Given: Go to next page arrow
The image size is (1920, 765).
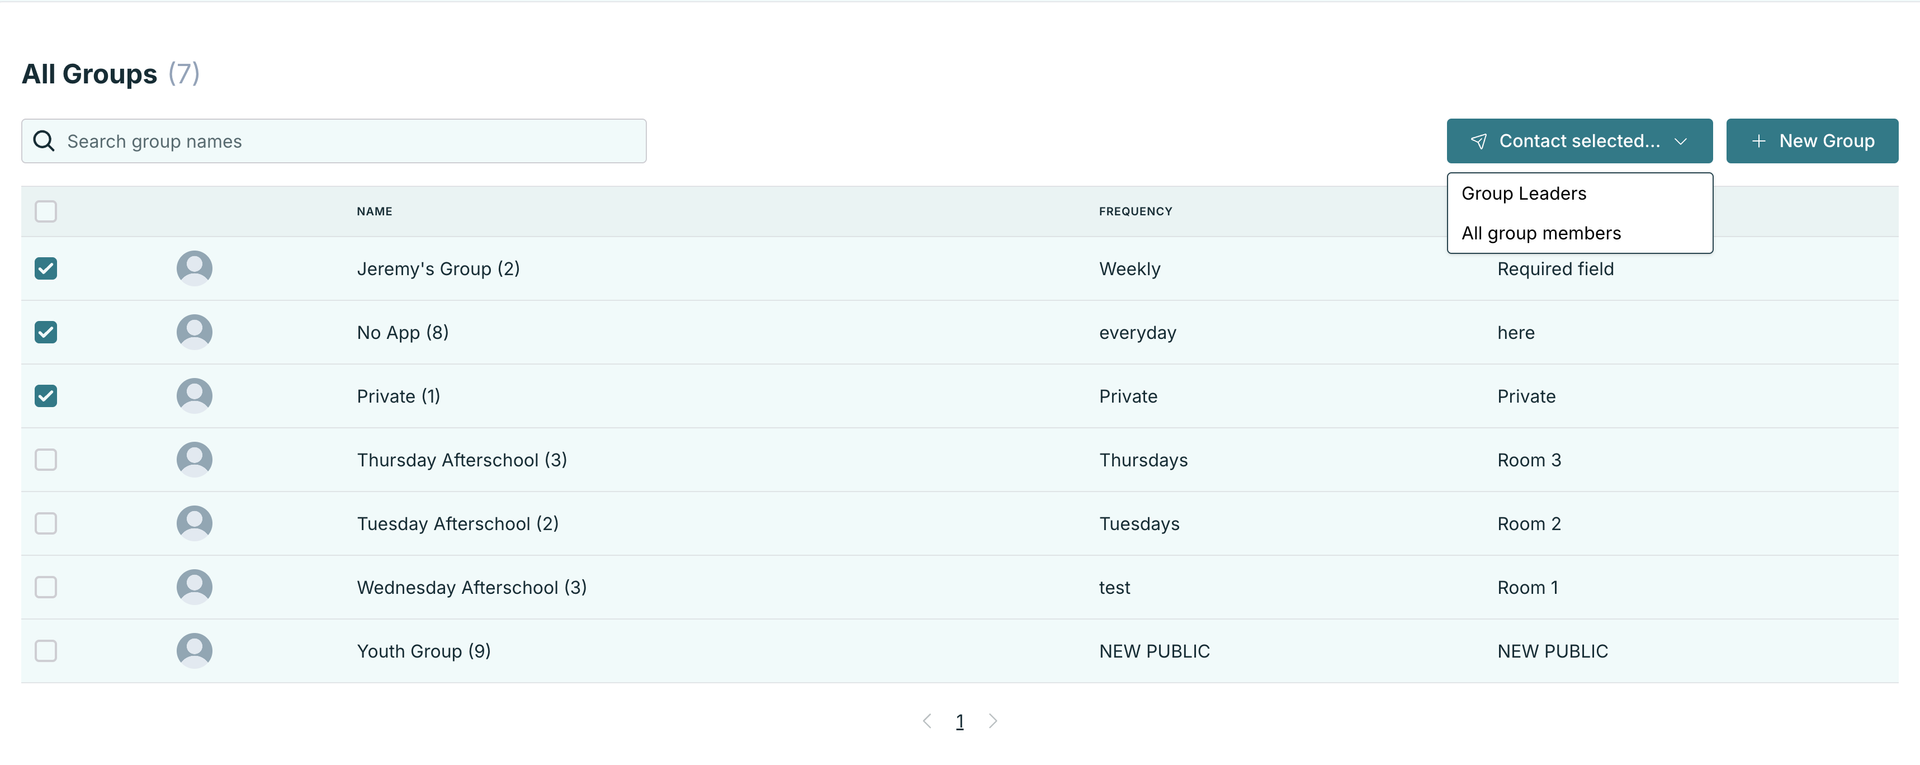Looking at the screenshot, I should (993, 721).
